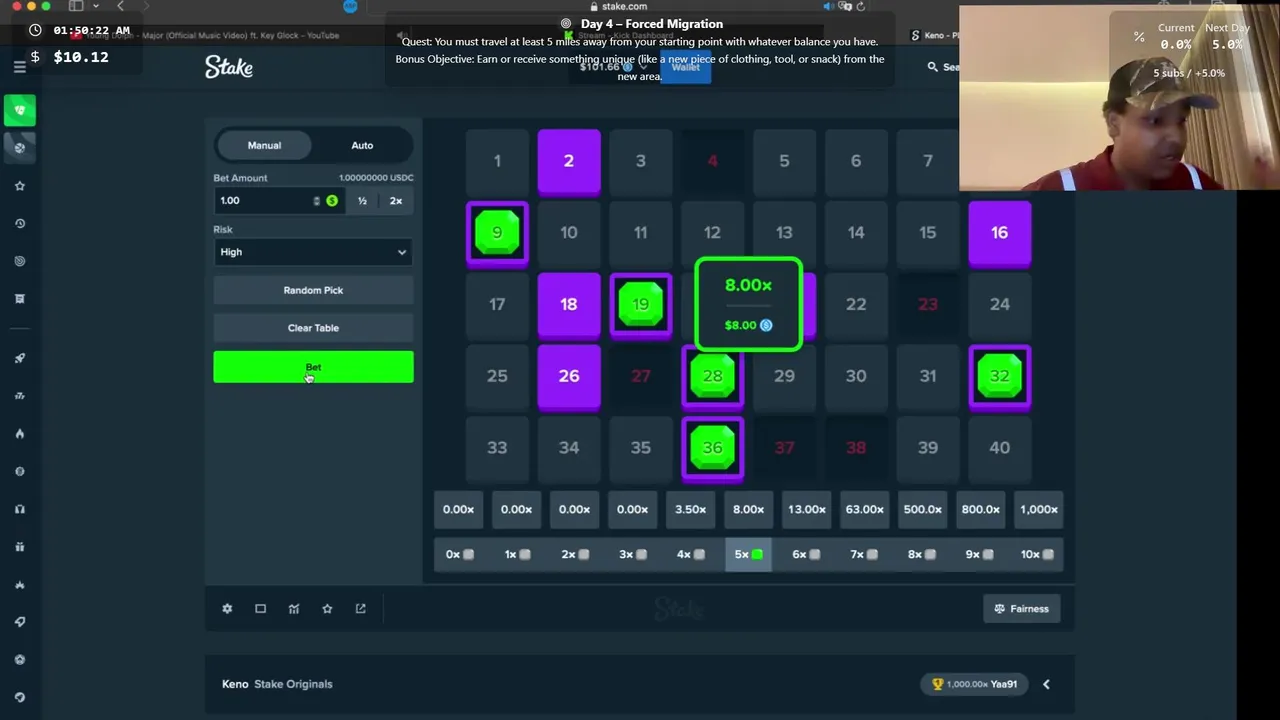Deselect Keno tile 16
The height and width of the screenshot is (720, 1280).
[1000, 233]
